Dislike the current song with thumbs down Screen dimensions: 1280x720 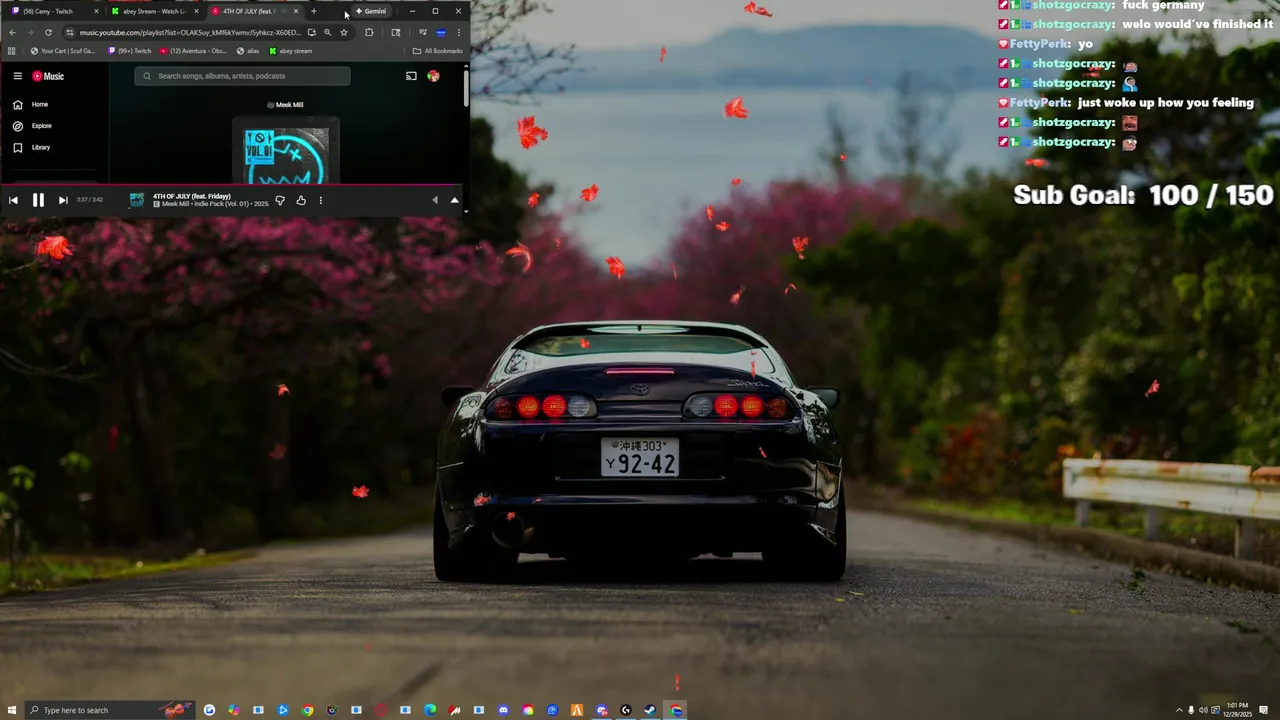(280, 200)
